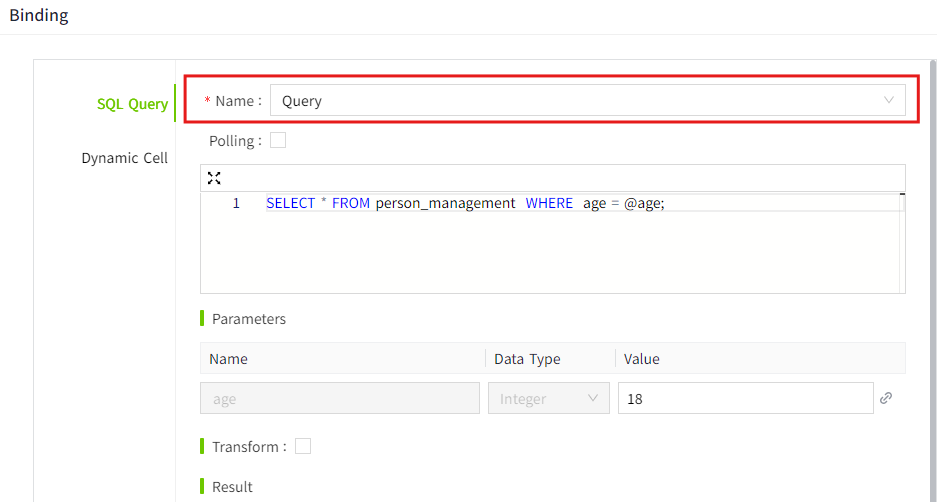937x502 pixels.
Task: Click the Data Type column header
Action: click(528, 359)
